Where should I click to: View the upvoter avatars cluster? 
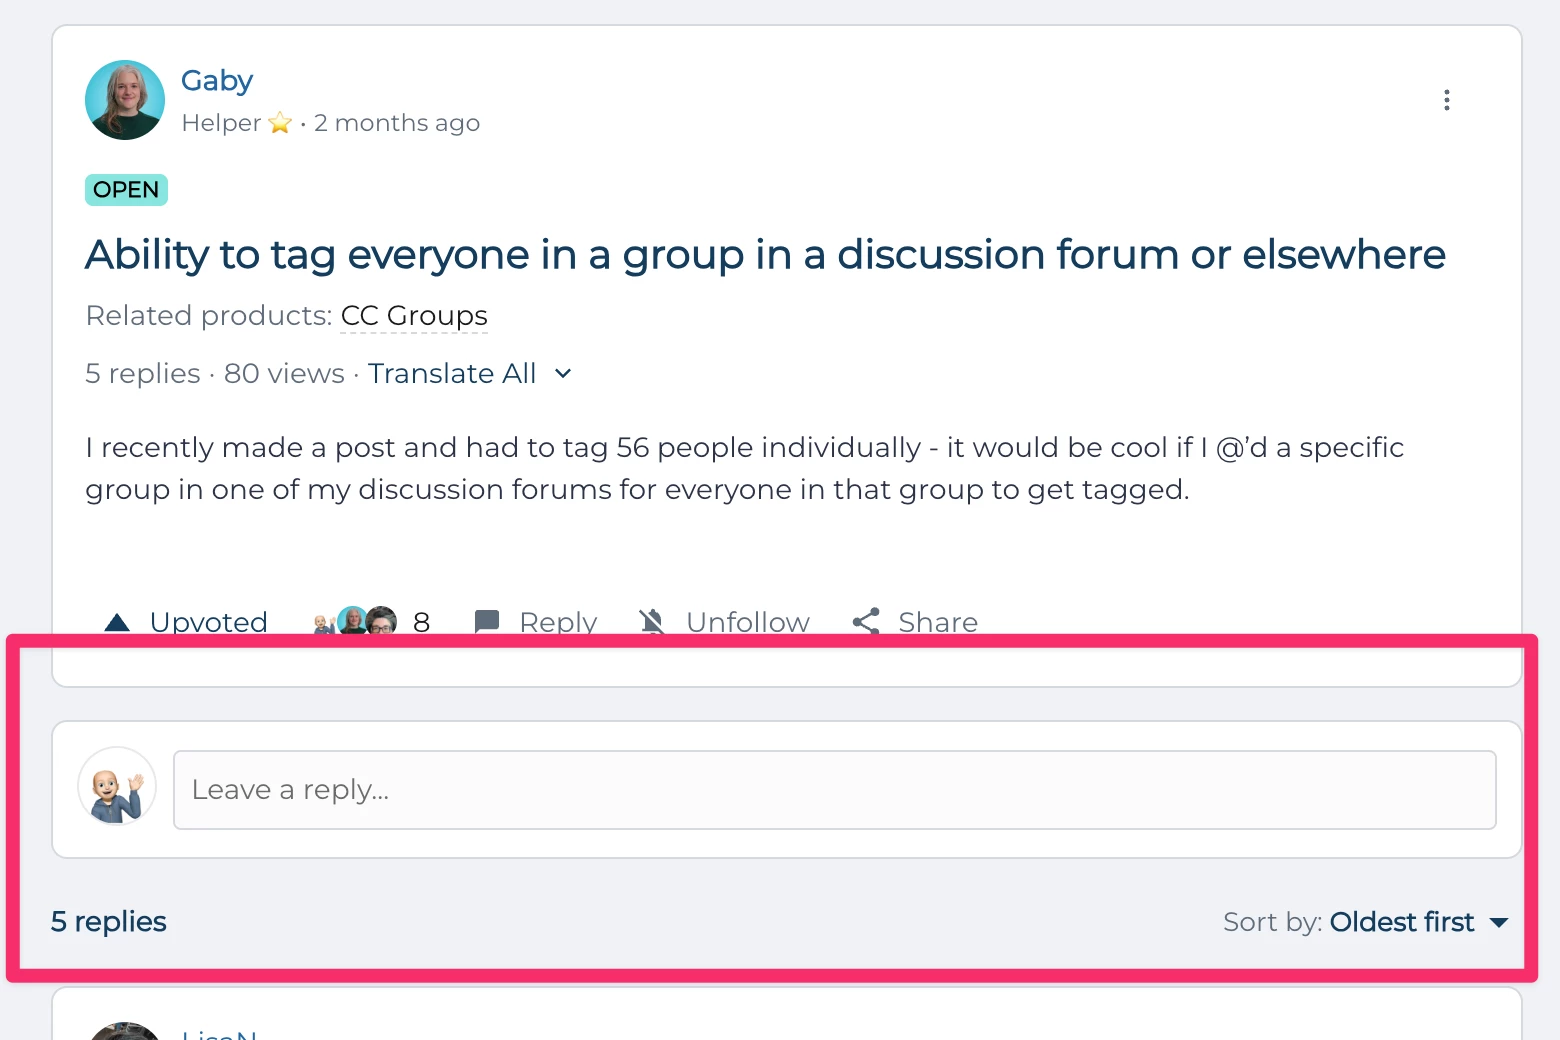[x=354, y=622]
